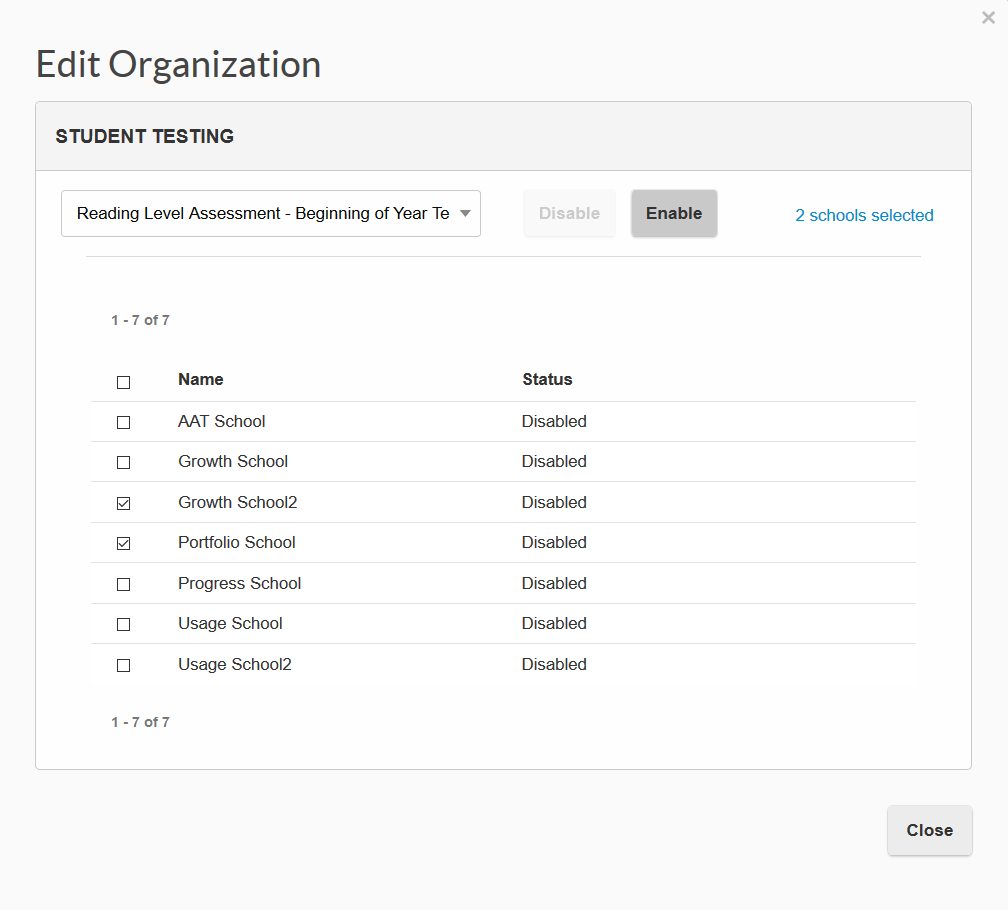This screenshot has height=910, width=1008.
Task: Close the dialog with the X icon
Action: pos(988,17)
